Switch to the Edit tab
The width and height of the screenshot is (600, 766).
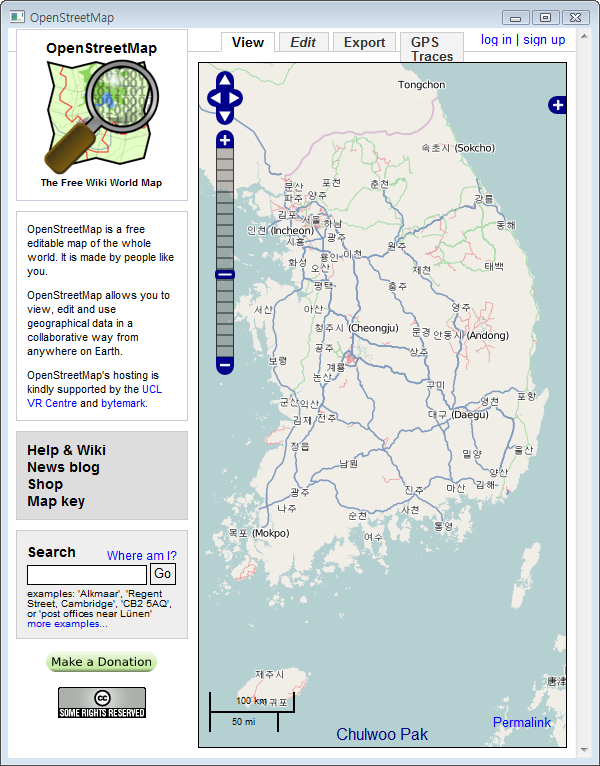tap(303, 43)
